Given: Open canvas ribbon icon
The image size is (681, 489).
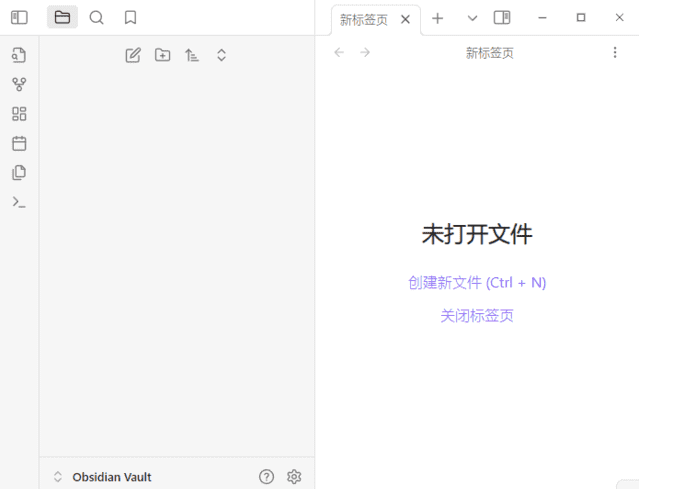Looking at the screenshot, I should pos(19,114).
